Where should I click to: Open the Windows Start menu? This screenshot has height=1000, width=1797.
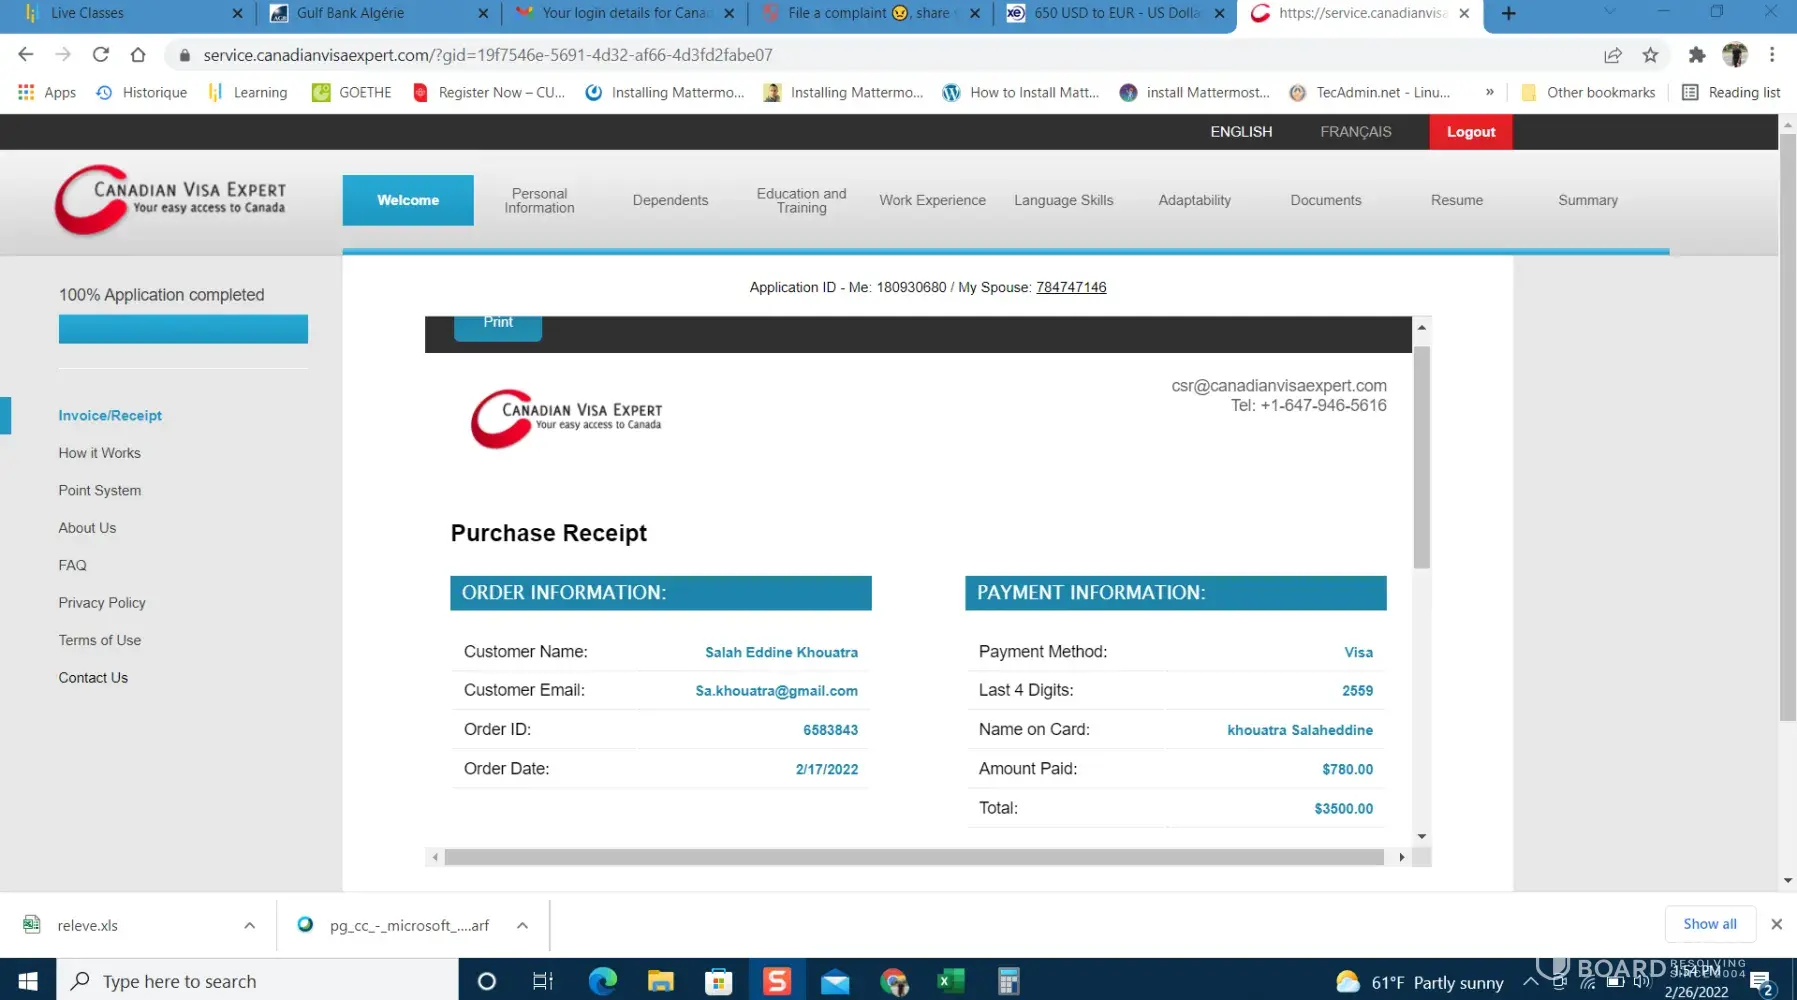coord(28,981)
